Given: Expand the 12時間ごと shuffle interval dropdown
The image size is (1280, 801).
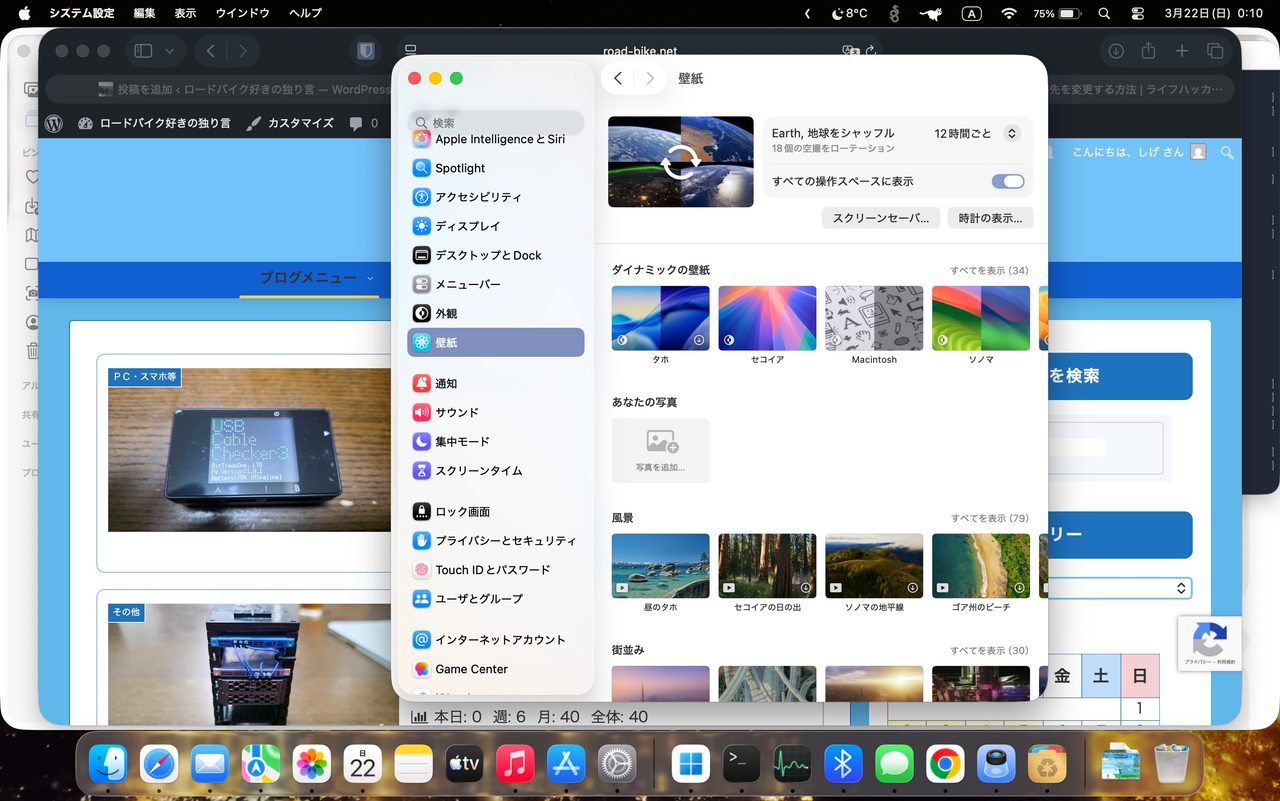Looking at the screenshot, I should (x=1011, y=133).
